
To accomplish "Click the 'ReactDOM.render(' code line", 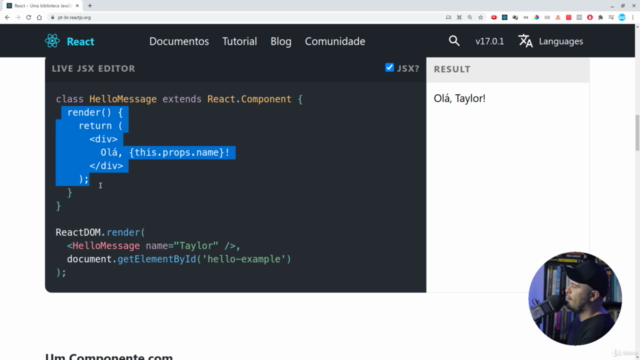I will click(100, 232).
